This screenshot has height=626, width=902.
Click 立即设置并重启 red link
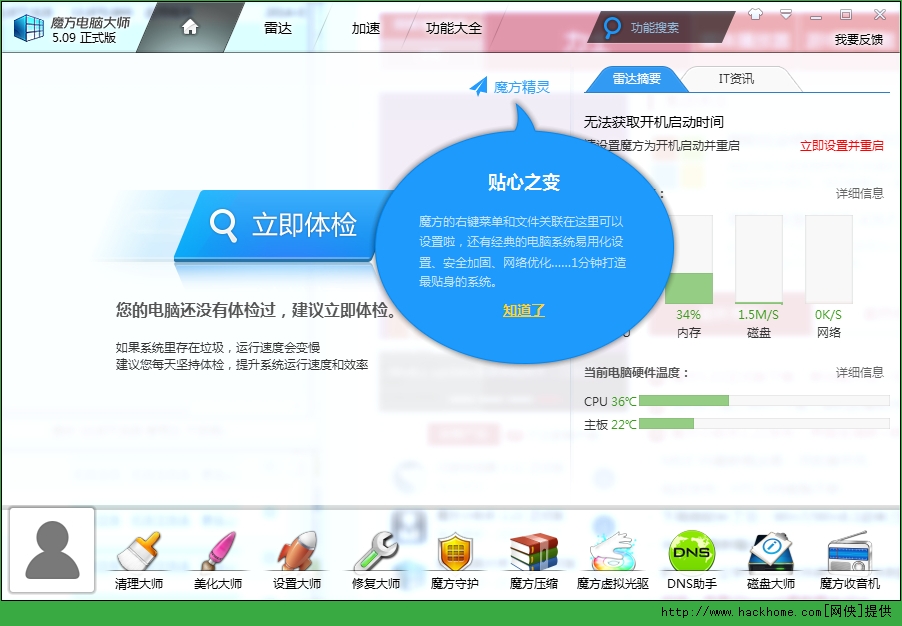click(842, 146)
